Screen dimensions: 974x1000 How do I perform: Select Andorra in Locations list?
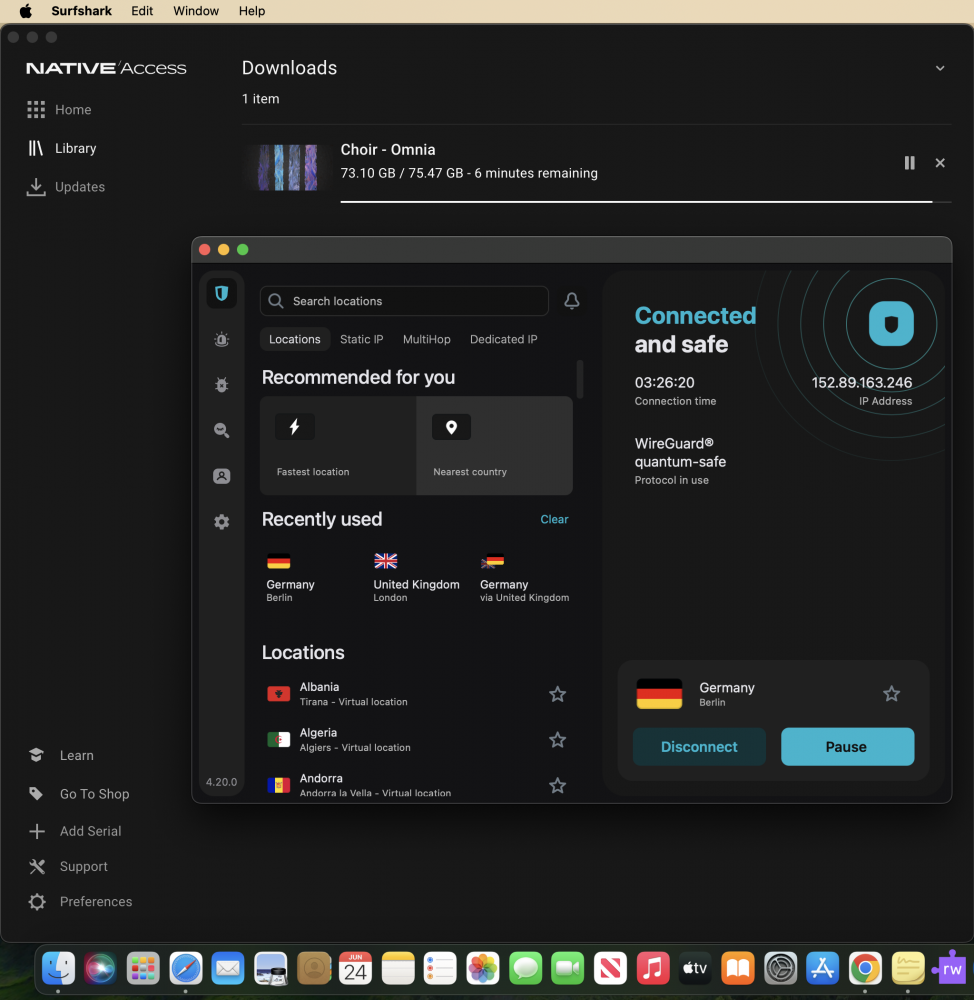pos(417,785)
